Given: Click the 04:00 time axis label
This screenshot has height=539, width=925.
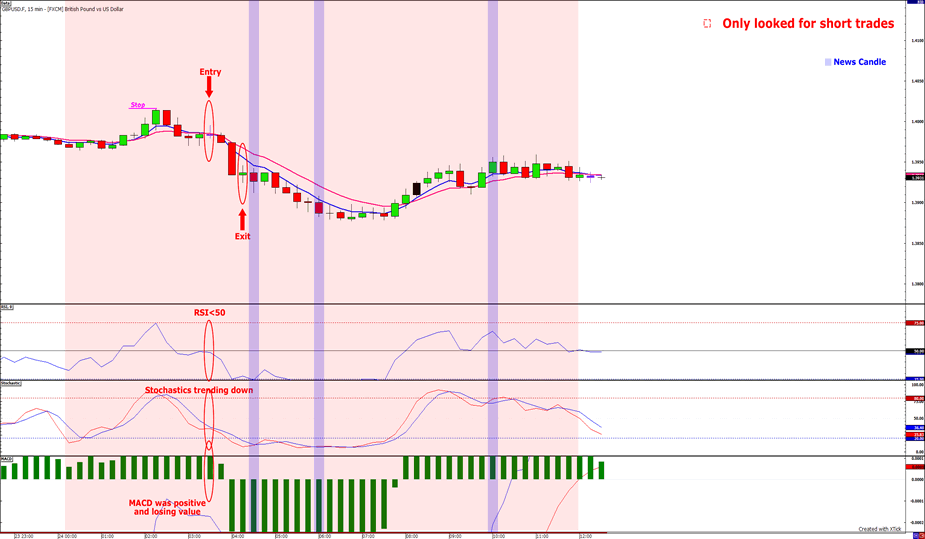Looking at the screenshot, I should (238, 537).
